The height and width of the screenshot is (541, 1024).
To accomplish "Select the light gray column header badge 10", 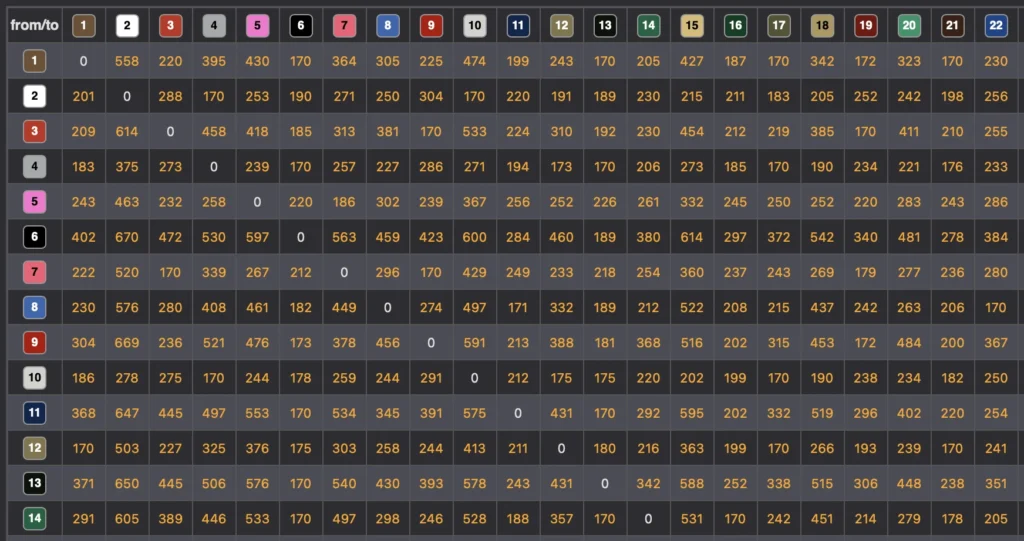I will 474,25.
